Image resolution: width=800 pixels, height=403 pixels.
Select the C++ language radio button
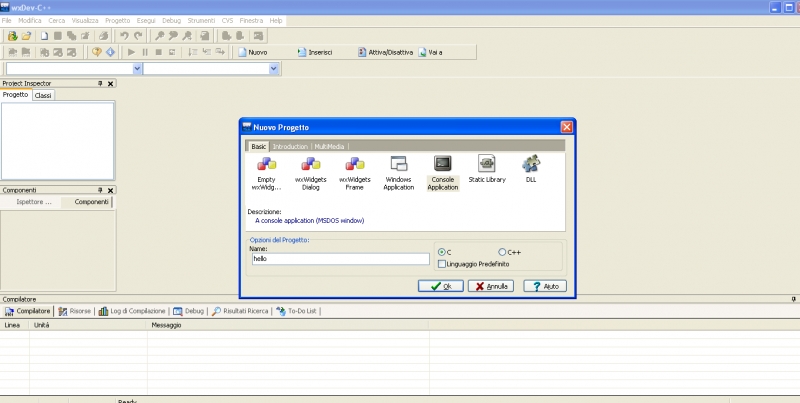[x=502, y=252]
